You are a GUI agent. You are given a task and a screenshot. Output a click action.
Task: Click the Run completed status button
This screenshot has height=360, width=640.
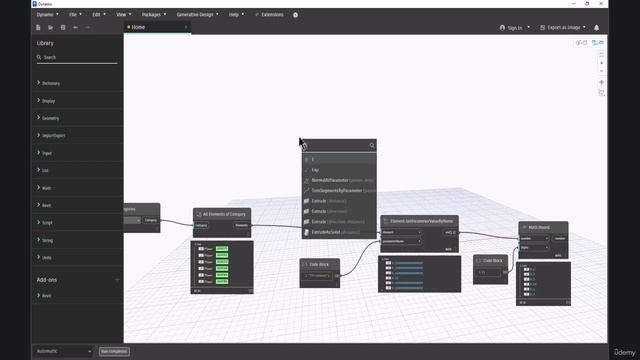[114, 351]
